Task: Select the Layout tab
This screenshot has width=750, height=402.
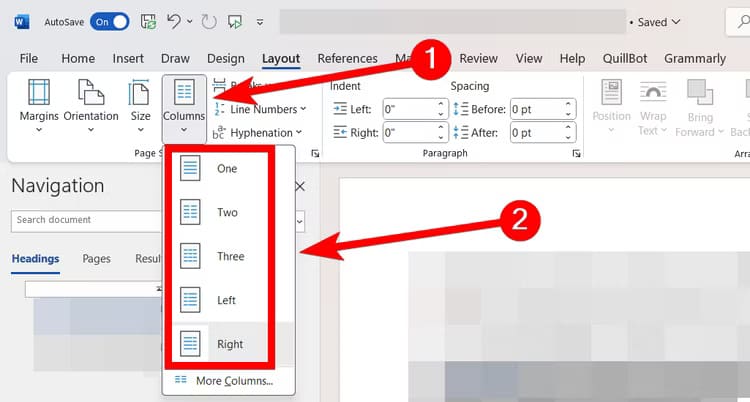Action: (281, 58)
